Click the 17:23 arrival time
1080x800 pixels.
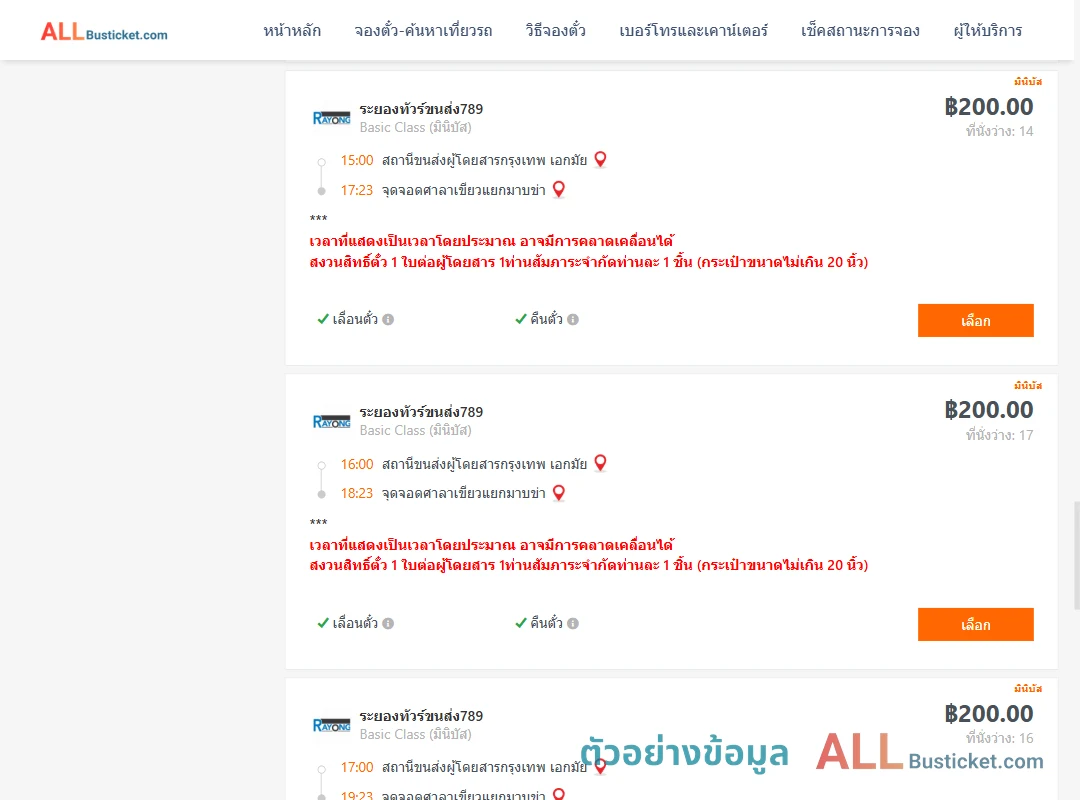tap(357, 190)
